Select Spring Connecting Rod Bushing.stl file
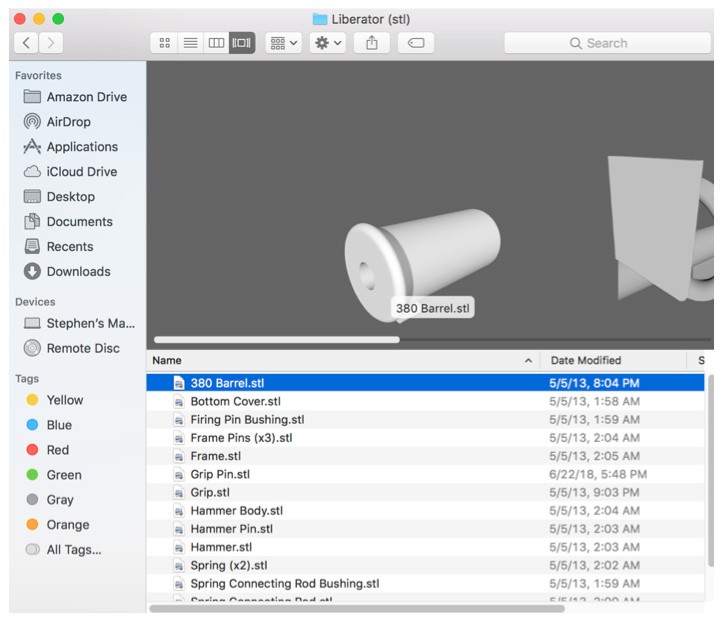This screenshot has width=723, height=622. [425, 583]
